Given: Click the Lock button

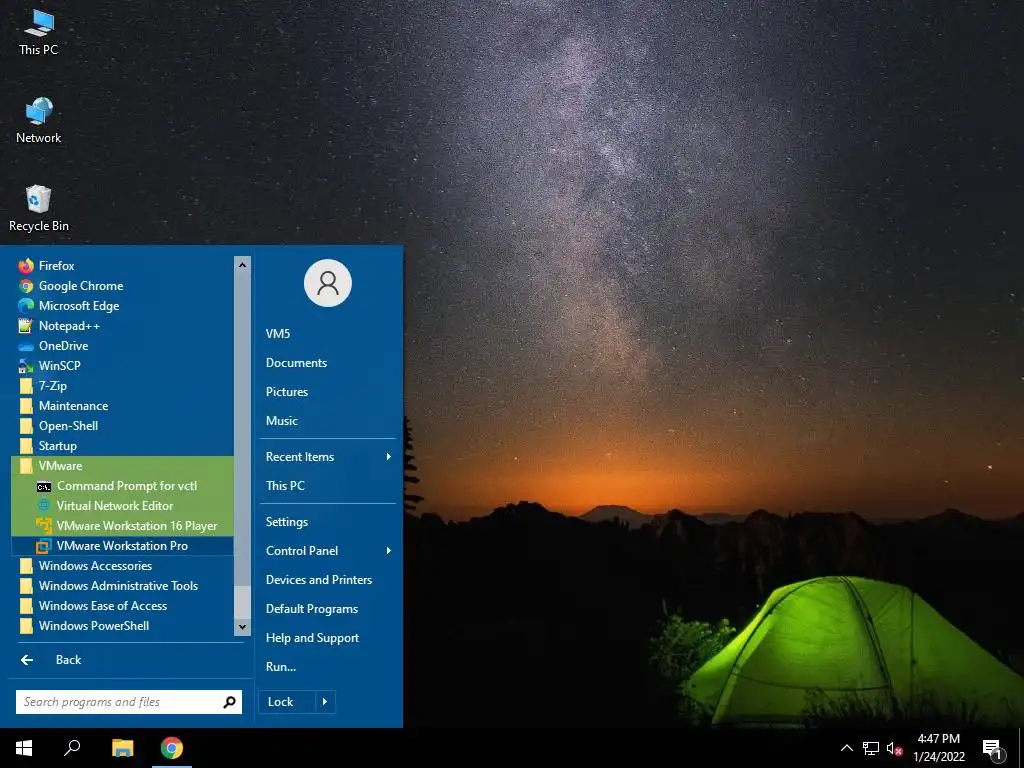Looking at the screenshot, I should click(287, 702).
